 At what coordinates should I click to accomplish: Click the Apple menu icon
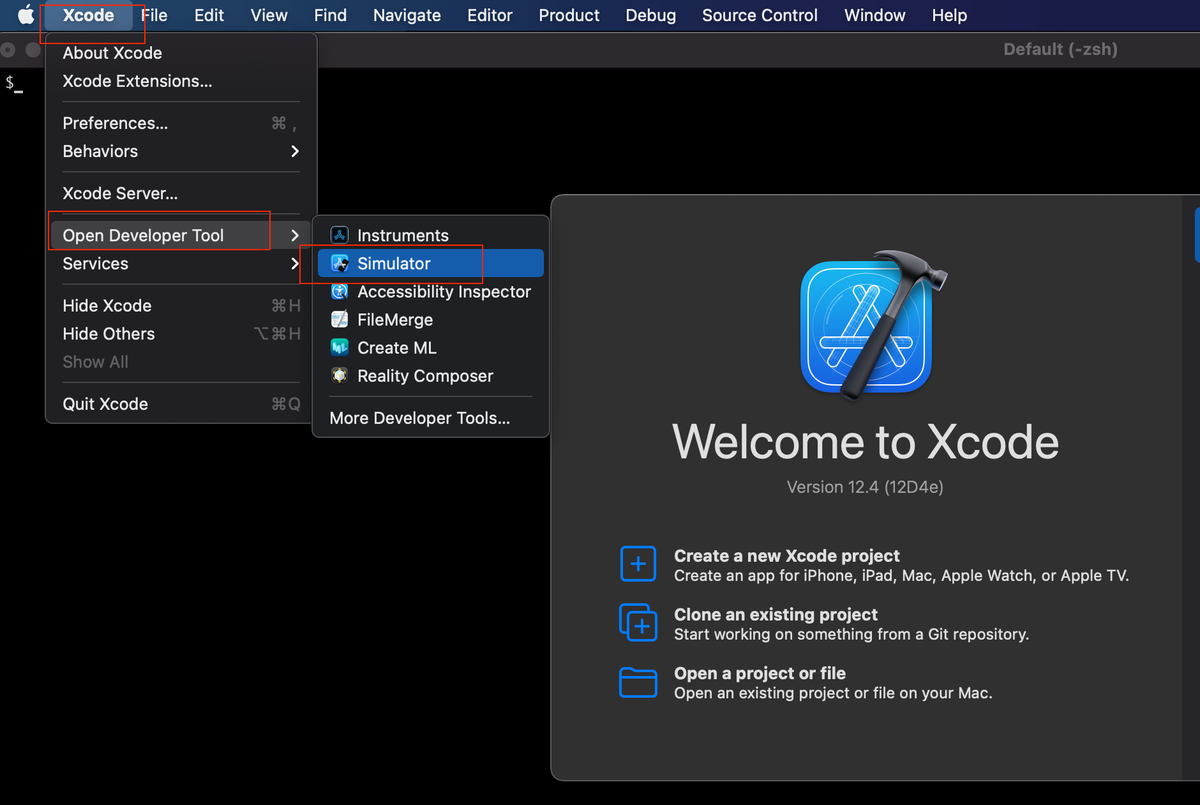pos(23,15)
